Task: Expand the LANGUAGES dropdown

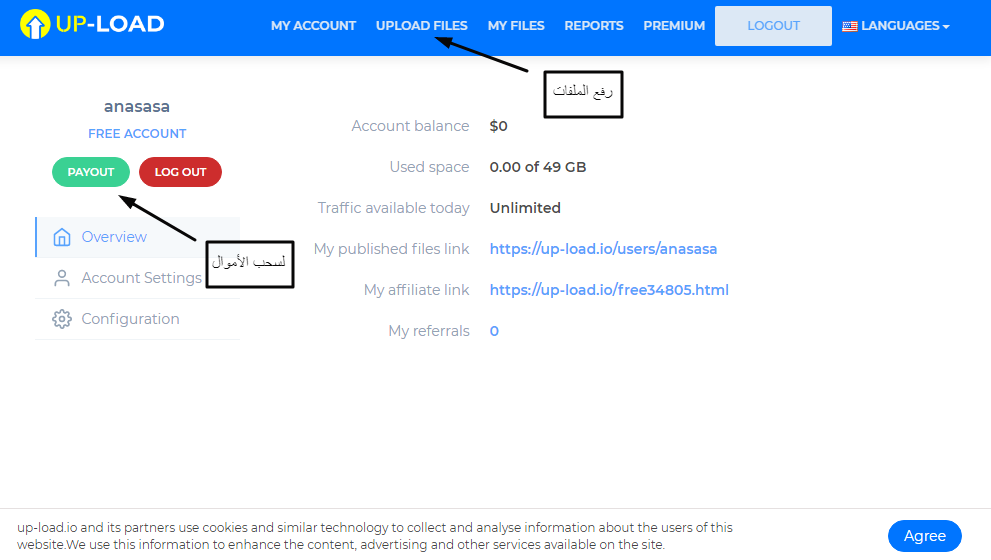Action: click(896, 26)
